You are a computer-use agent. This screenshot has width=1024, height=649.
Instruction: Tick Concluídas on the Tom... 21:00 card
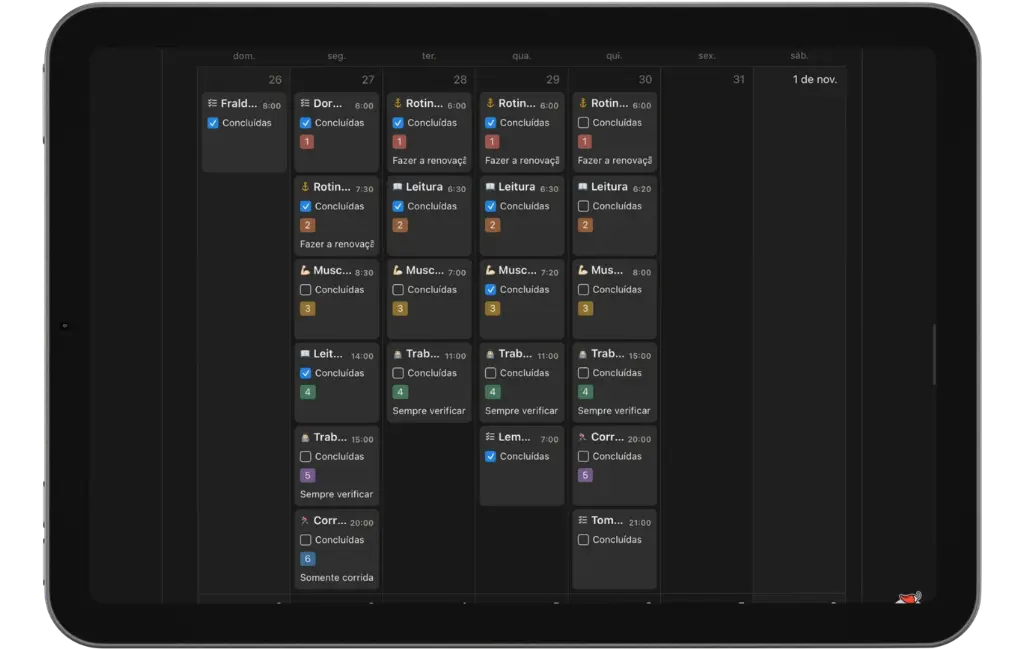pos(584,540)
